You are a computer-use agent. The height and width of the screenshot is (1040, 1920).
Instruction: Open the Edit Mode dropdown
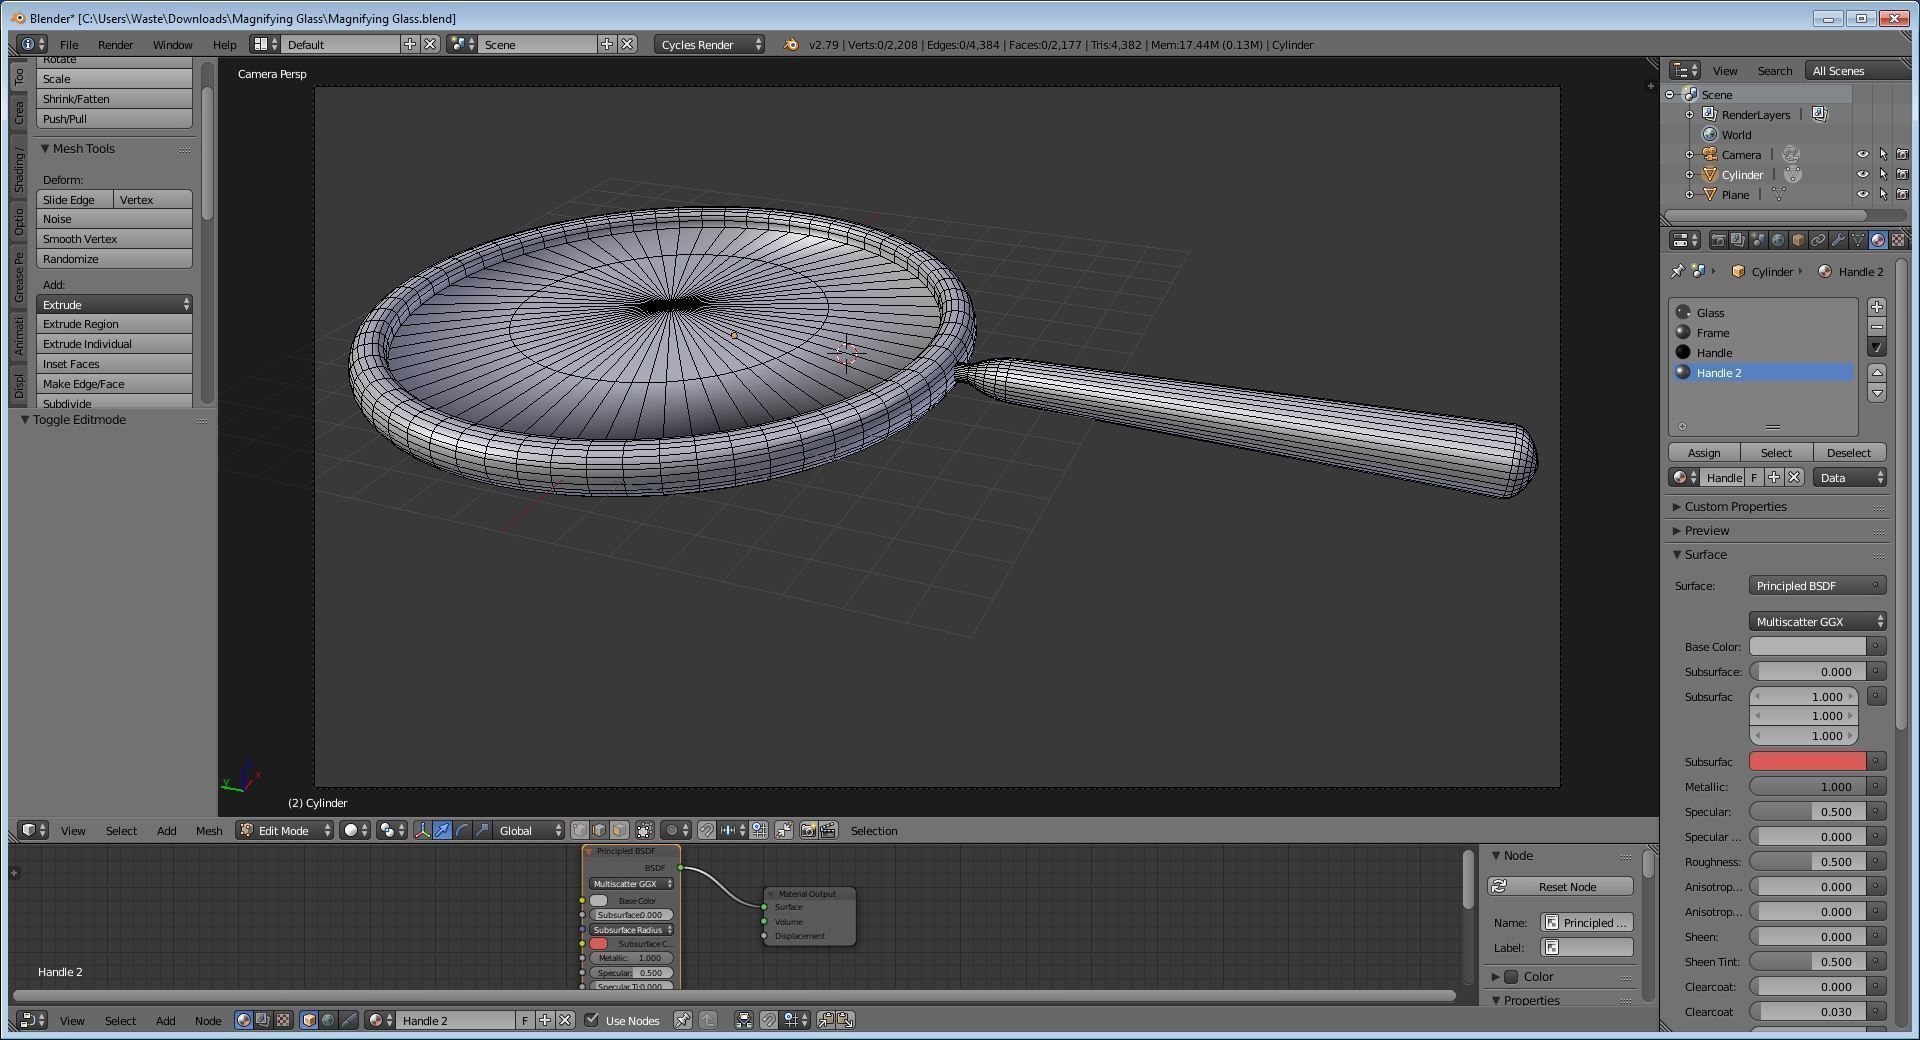(284, 831)
